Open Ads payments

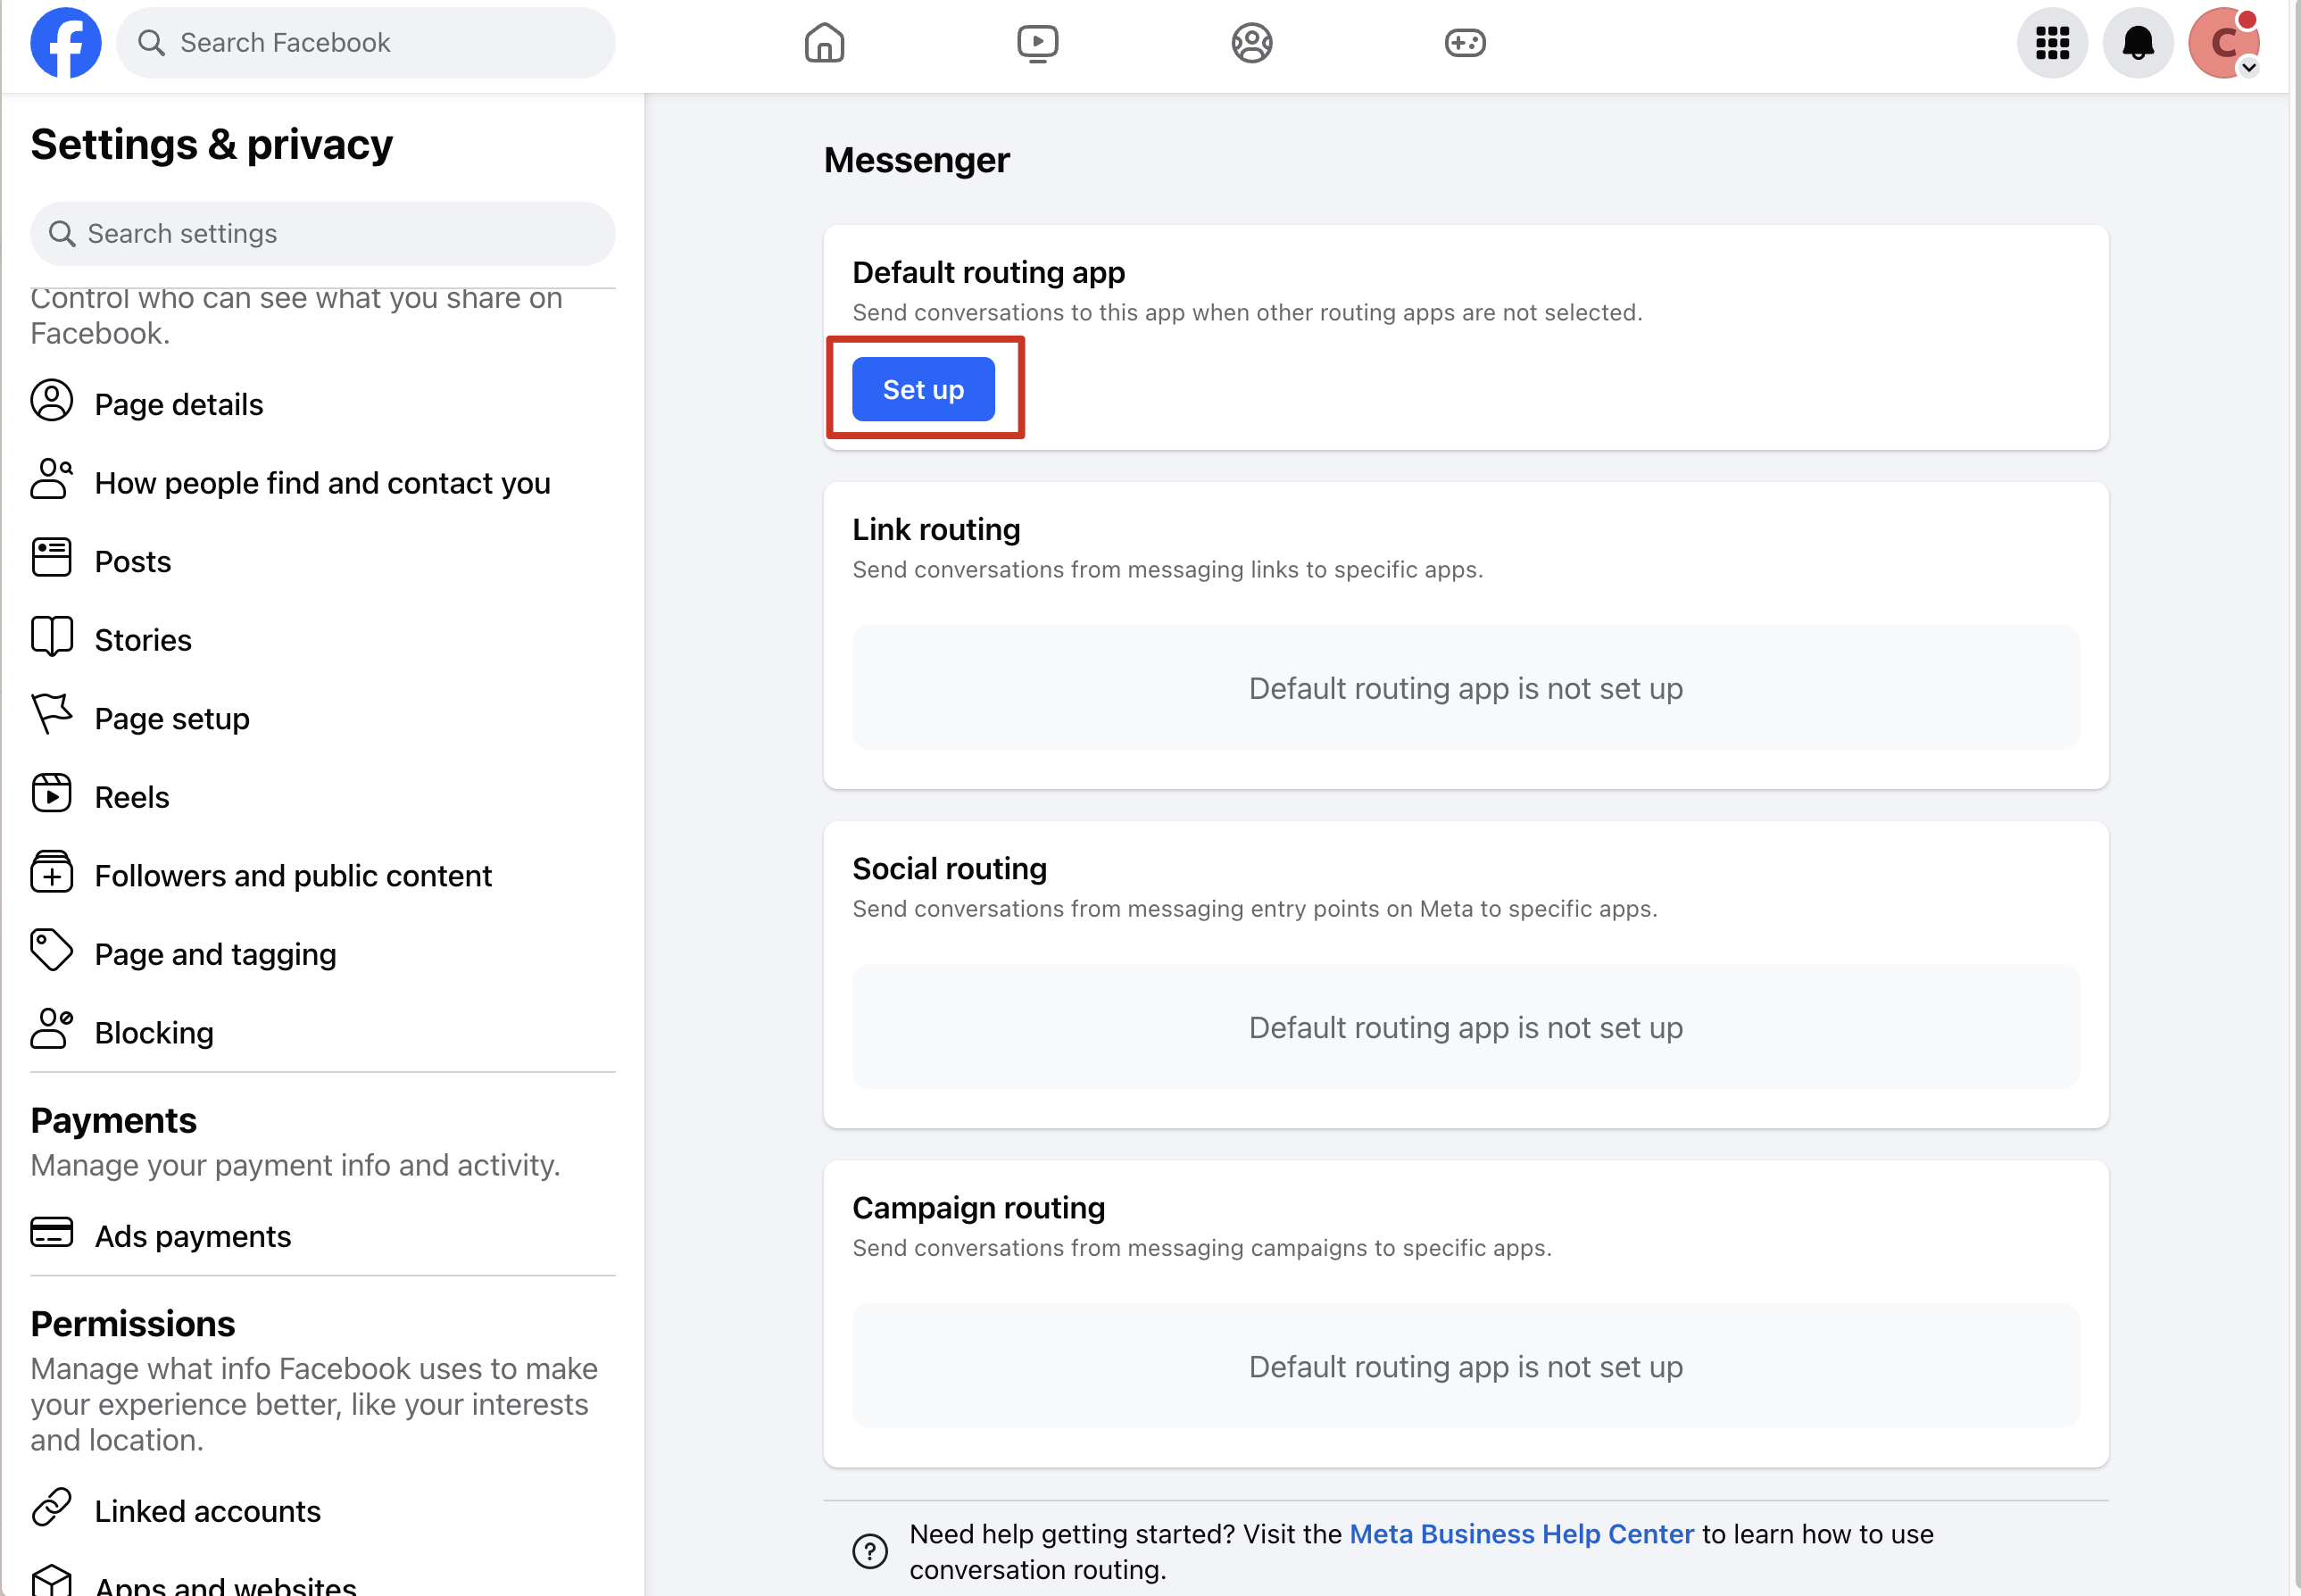pos(323,1236)
